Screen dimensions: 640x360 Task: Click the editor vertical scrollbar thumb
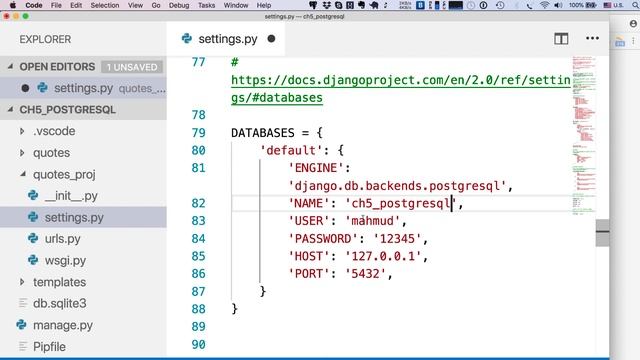pyautogui.click(x=602, y=233)
